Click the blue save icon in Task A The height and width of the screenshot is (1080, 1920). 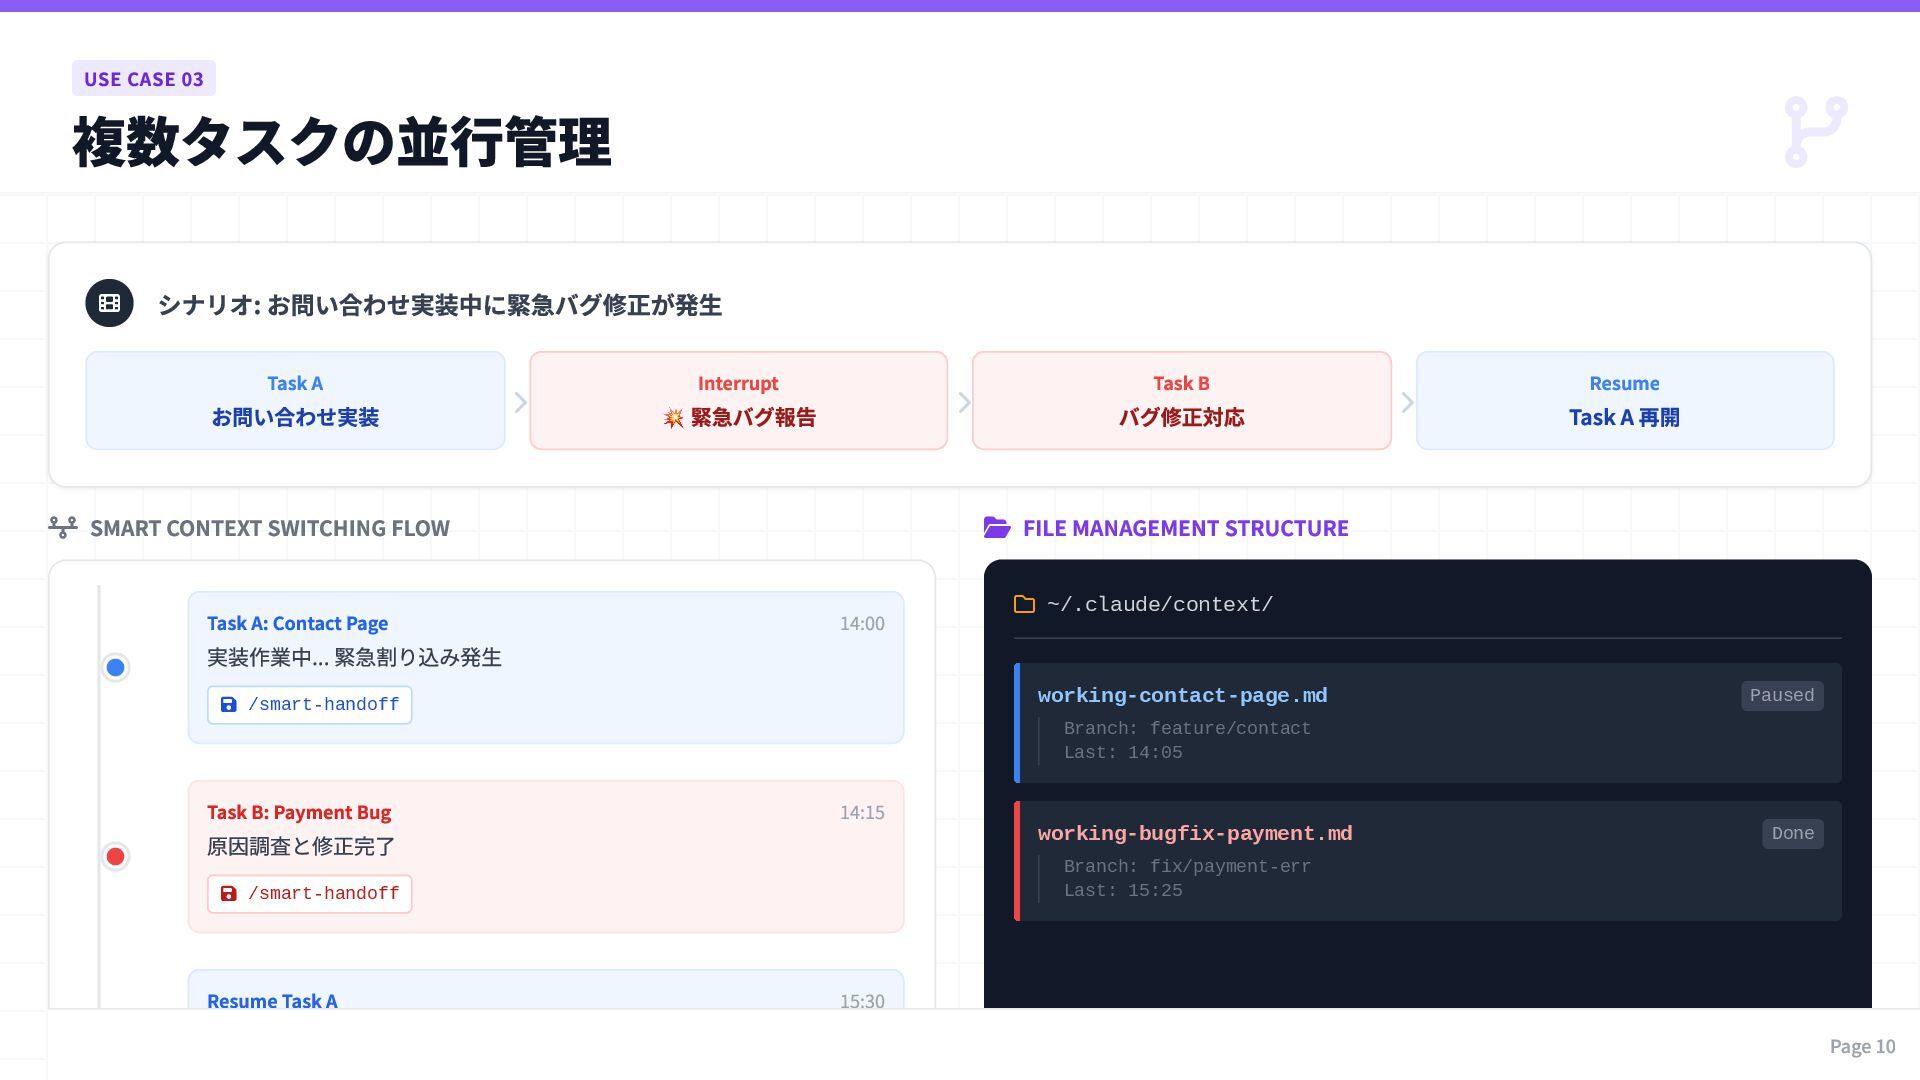click(x=229, y=705)
